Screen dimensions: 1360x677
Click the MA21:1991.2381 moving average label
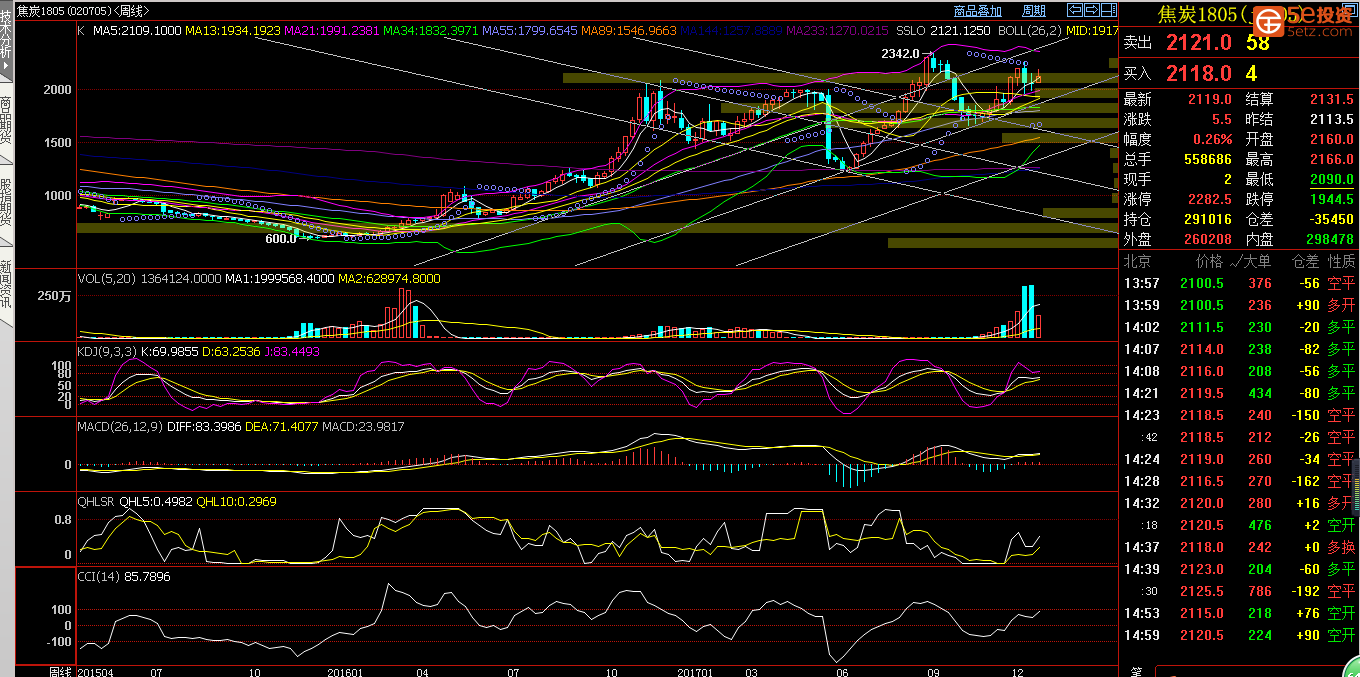click(332, 31)
